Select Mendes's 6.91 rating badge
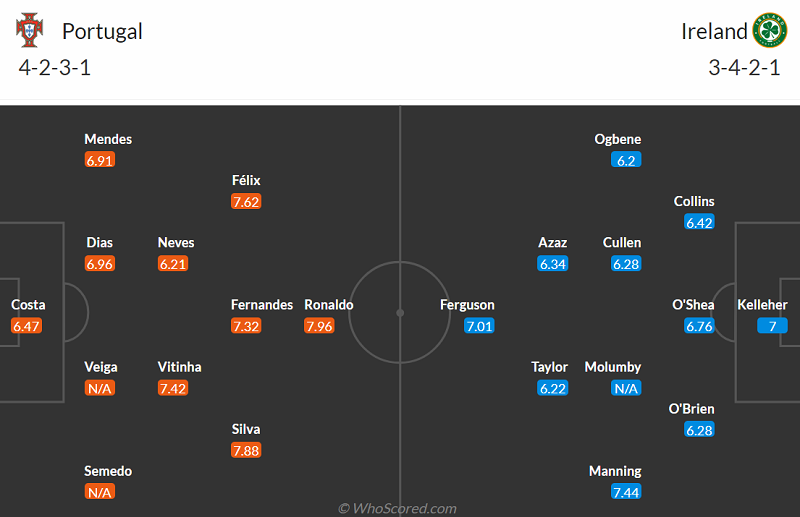 (100, 160)
